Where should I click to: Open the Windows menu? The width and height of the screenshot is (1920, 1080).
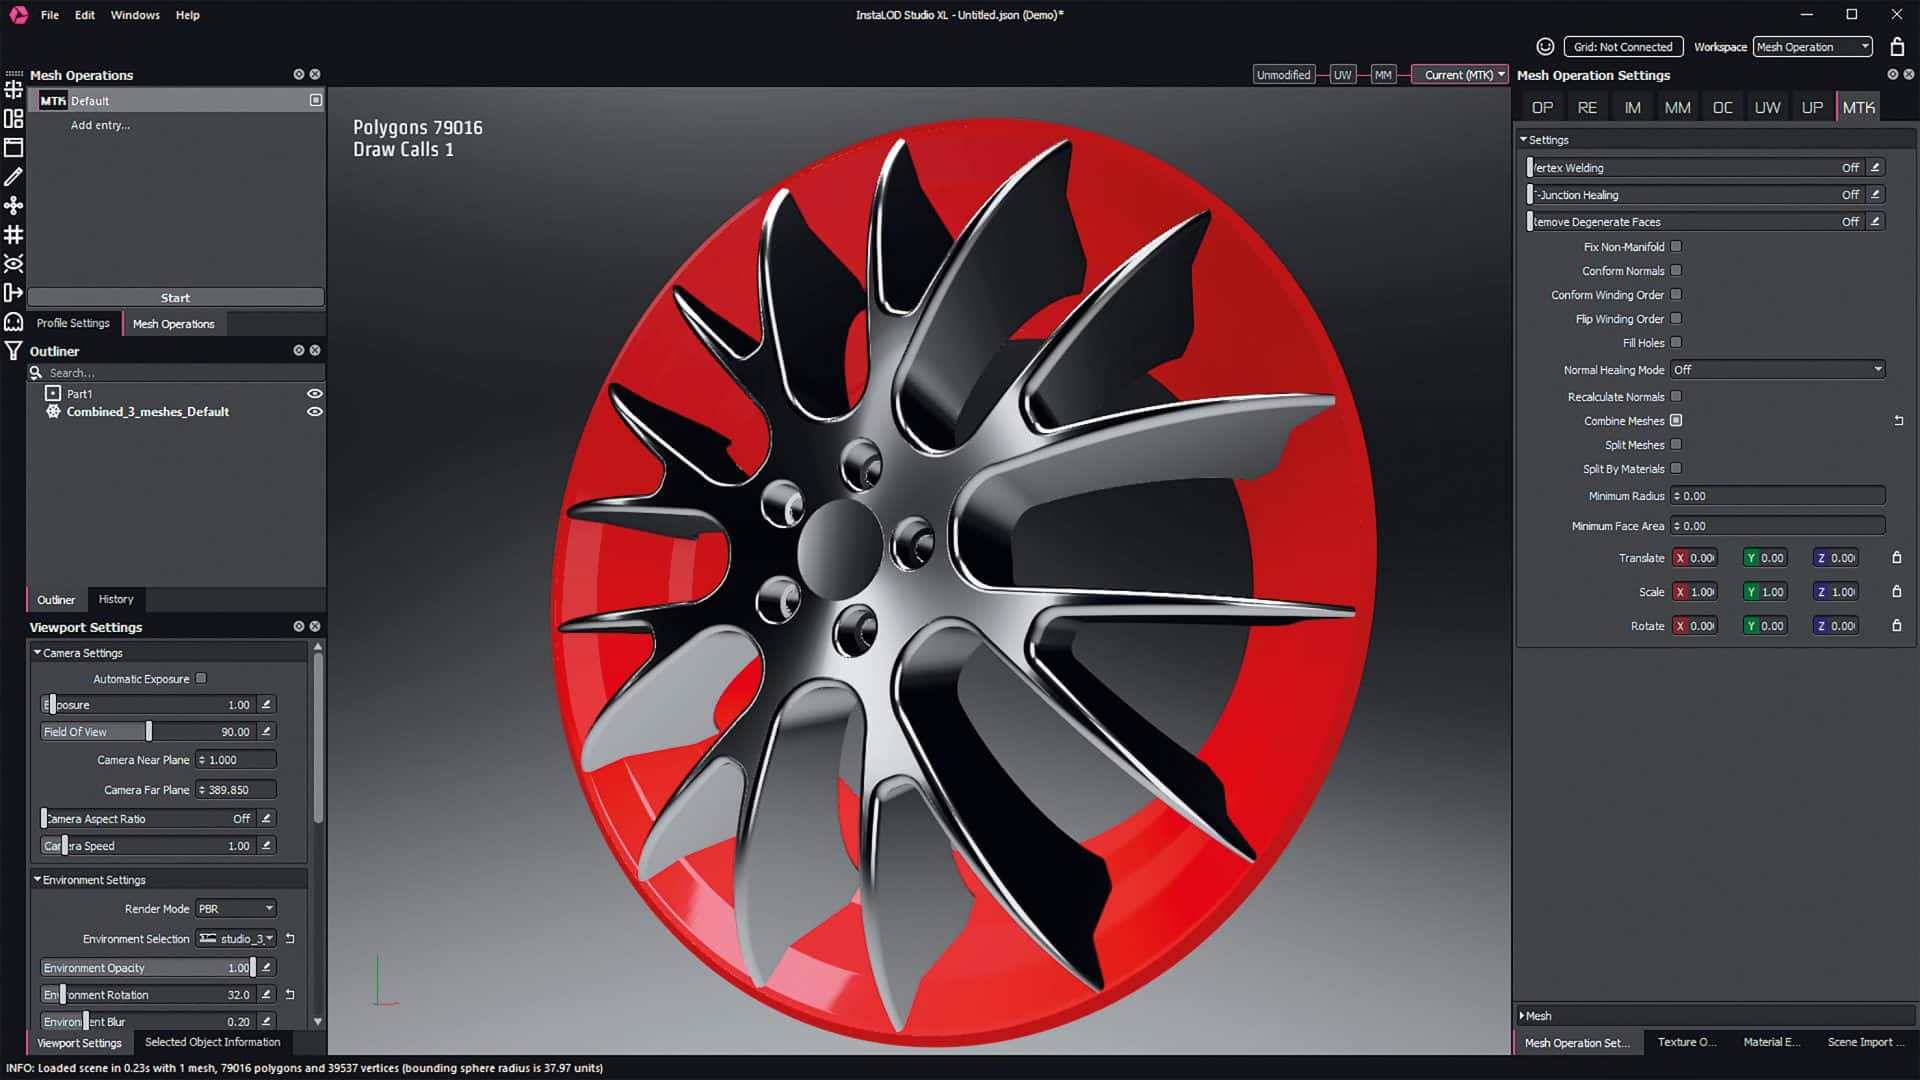pos(135,14)
